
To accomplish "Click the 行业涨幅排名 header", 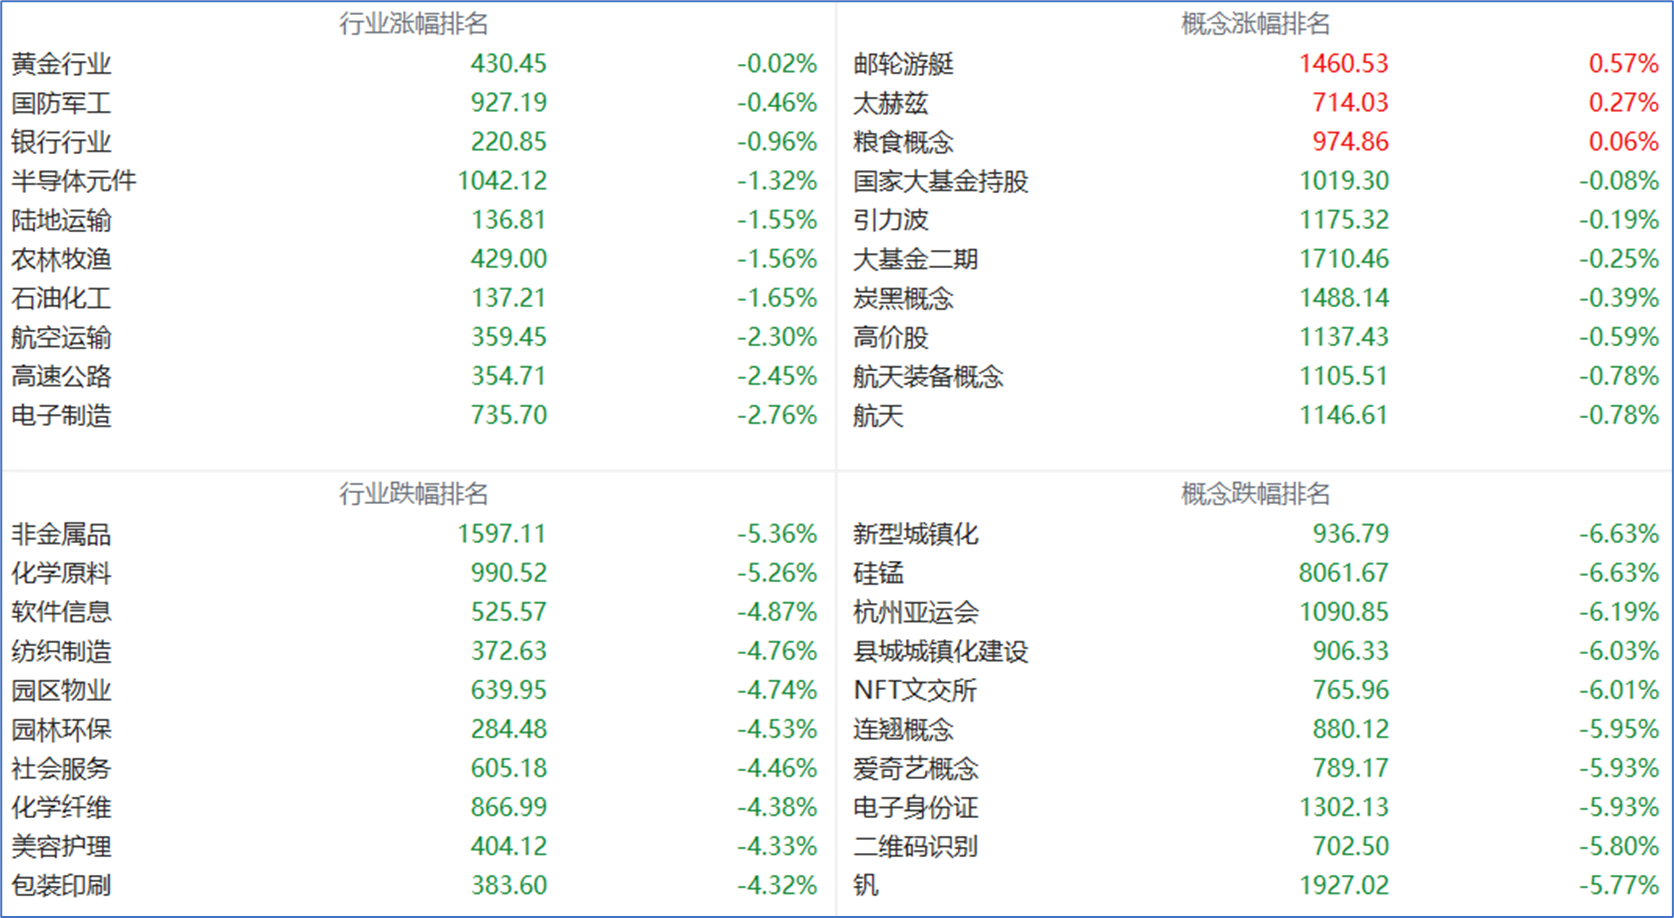I will coord(413,23).
